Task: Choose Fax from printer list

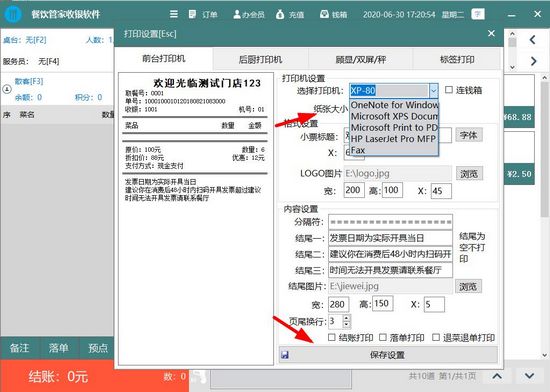Action: tap(394, 150)
